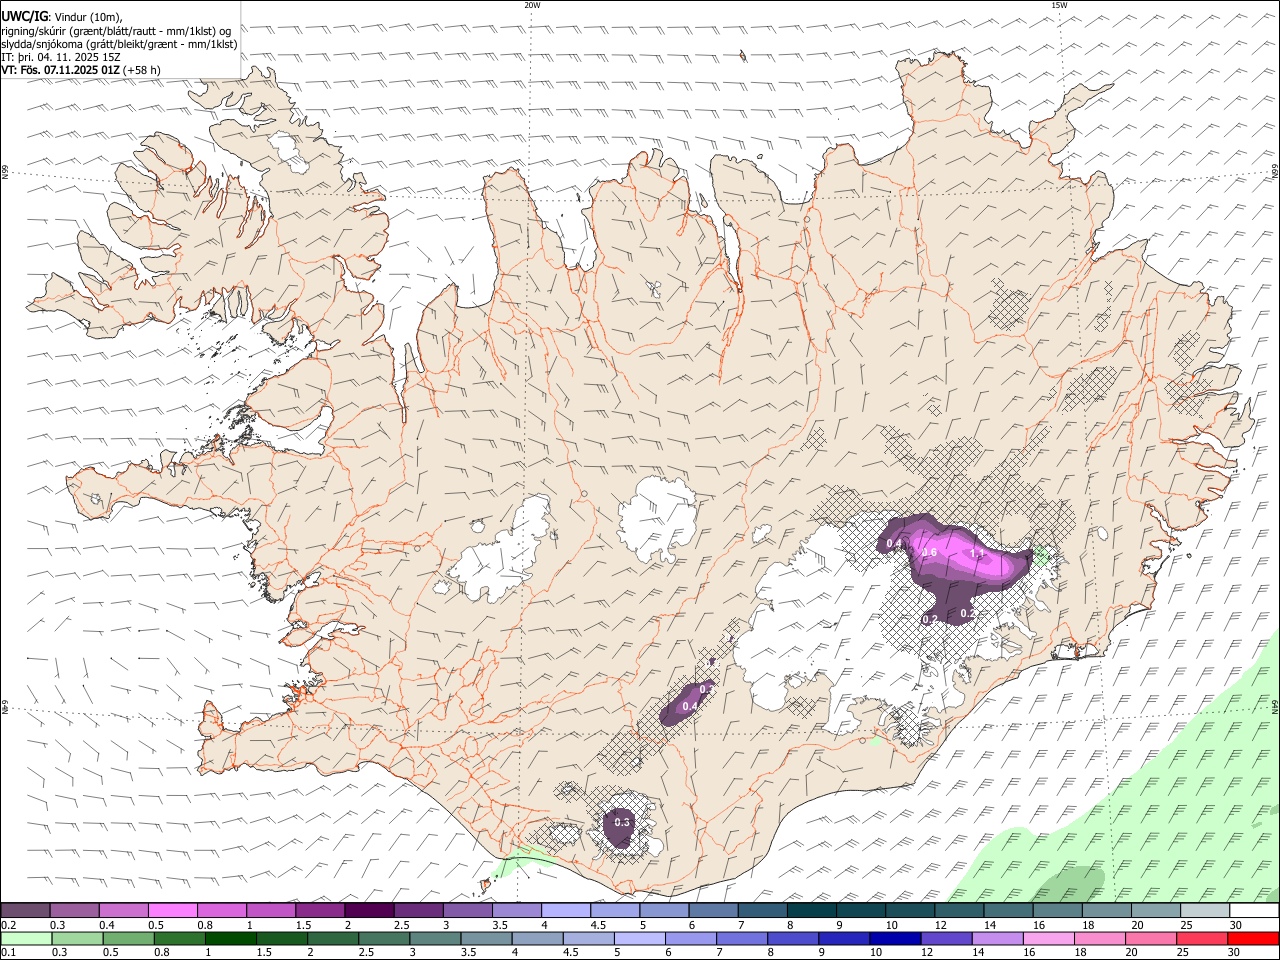The image size is (1280, 960).
Task: Pick the deep blue 10 swatch, bottom scale
Action: coord(894,939)
